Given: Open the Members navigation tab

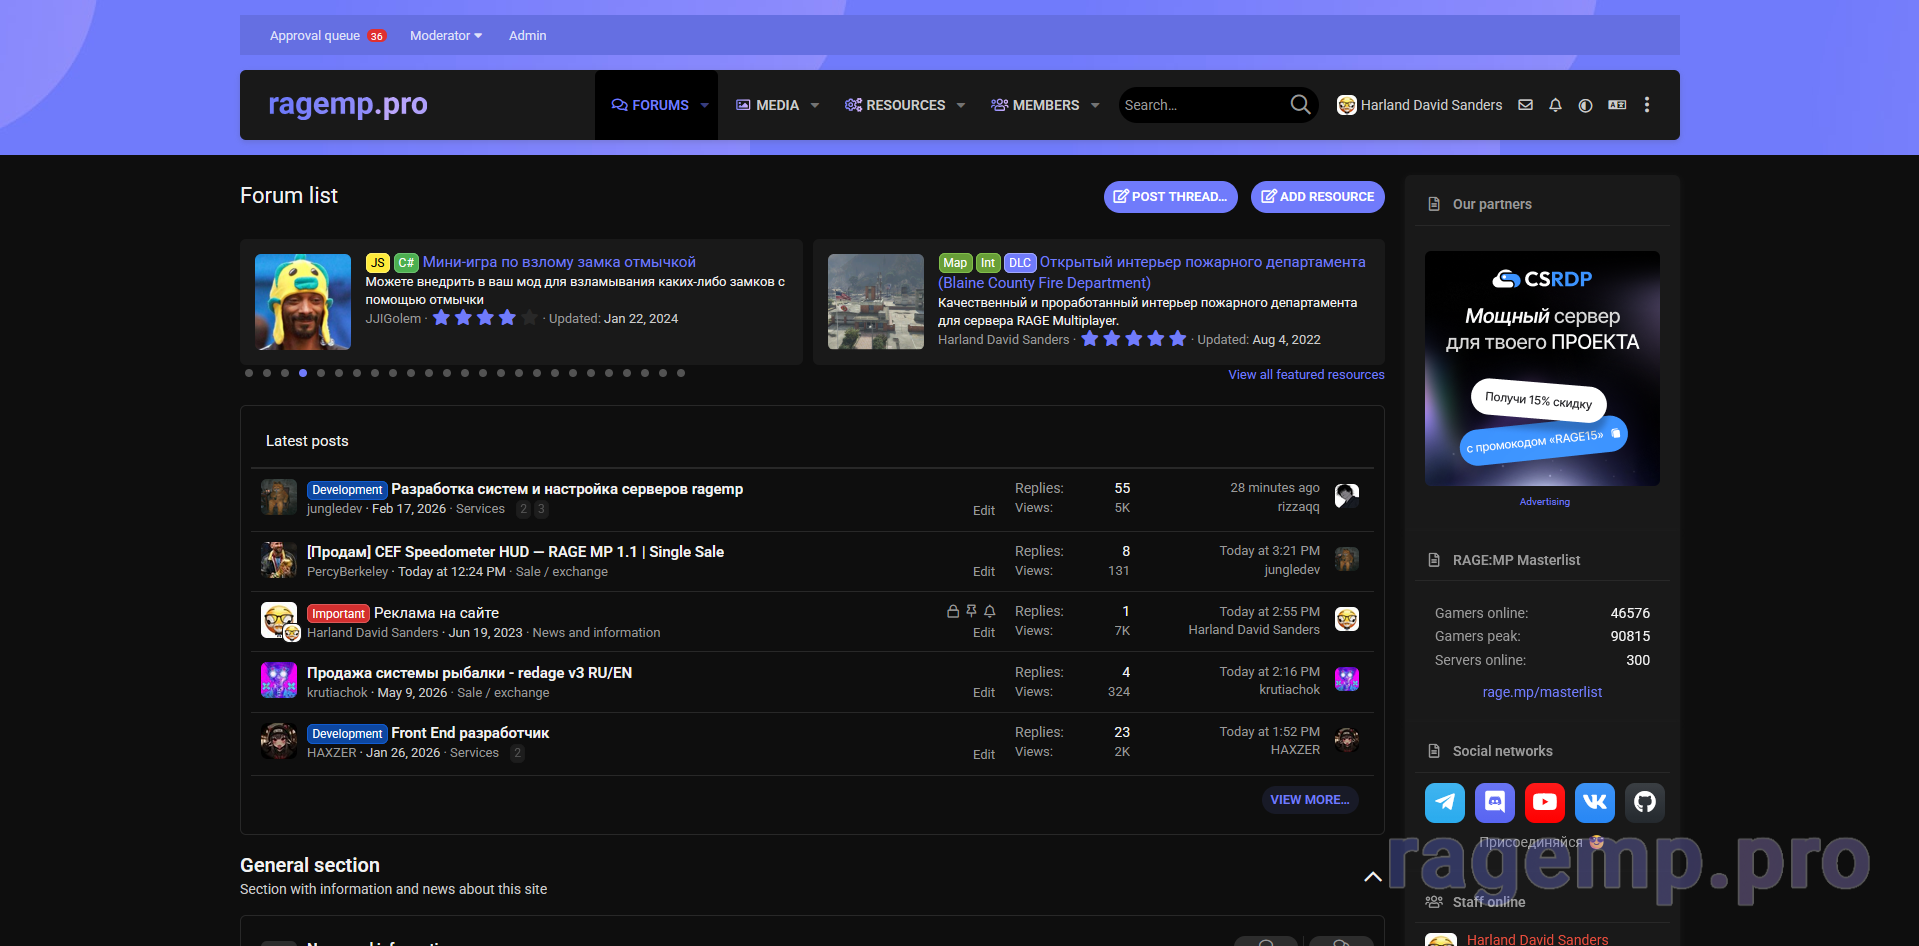Looking at the screenshot, I should click(1035, 105).
